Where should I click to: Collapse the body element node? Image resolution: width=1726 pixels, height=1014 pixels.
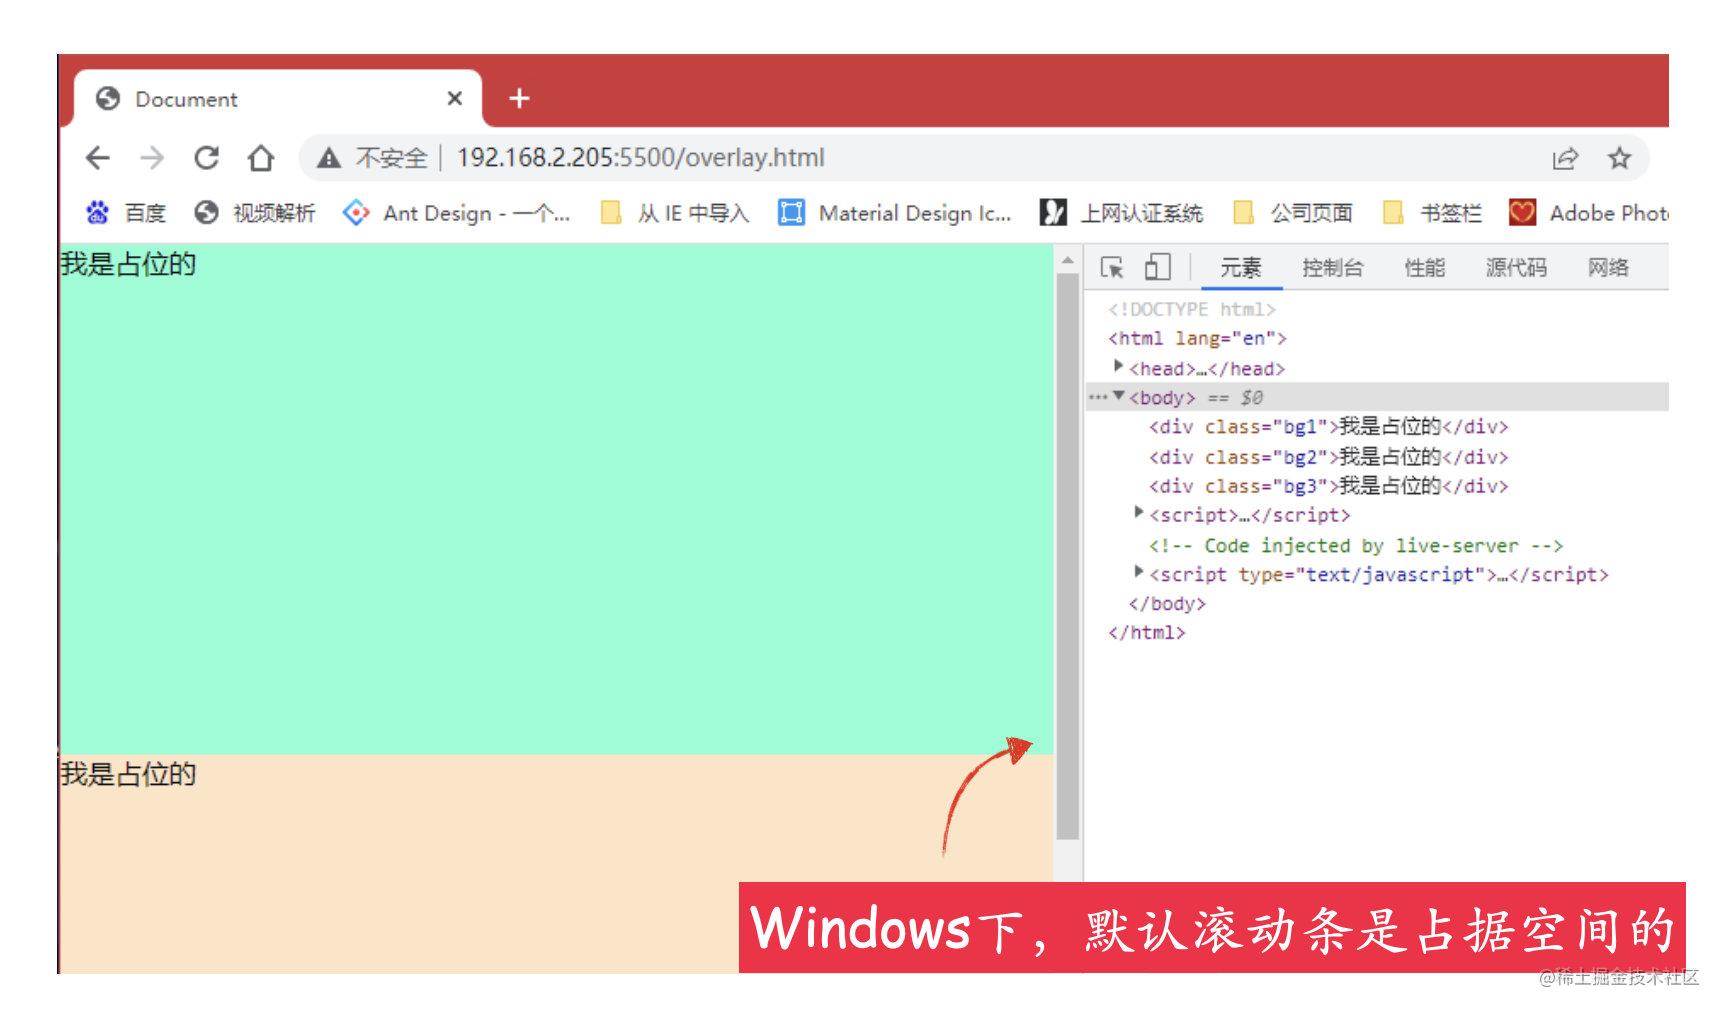[1118, 397]
